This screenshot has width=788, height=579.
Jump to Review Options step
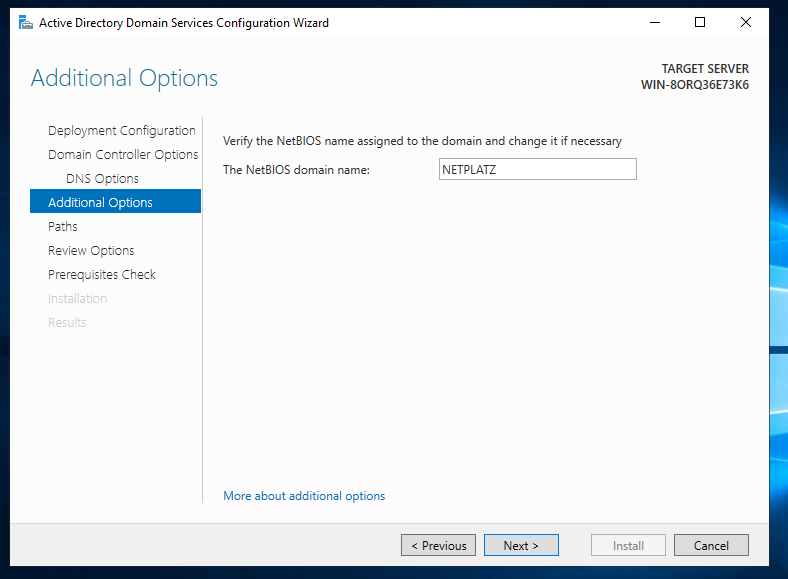(x=91, y=251)
